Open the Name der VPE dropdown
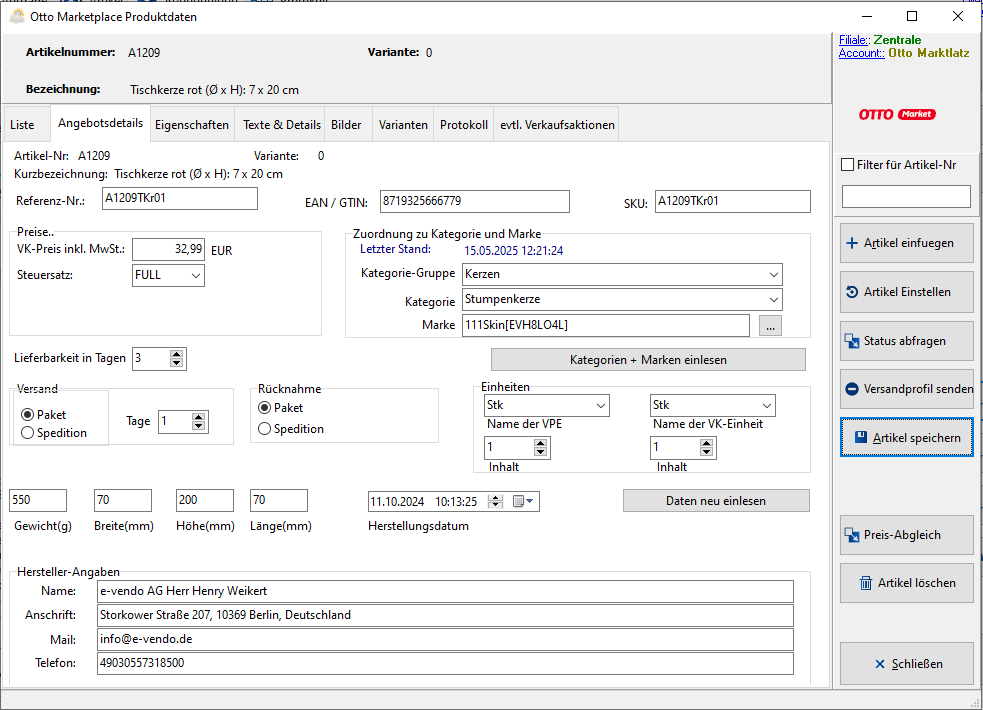The width and height of the screenshot is (983, 710). pos(601,405)
